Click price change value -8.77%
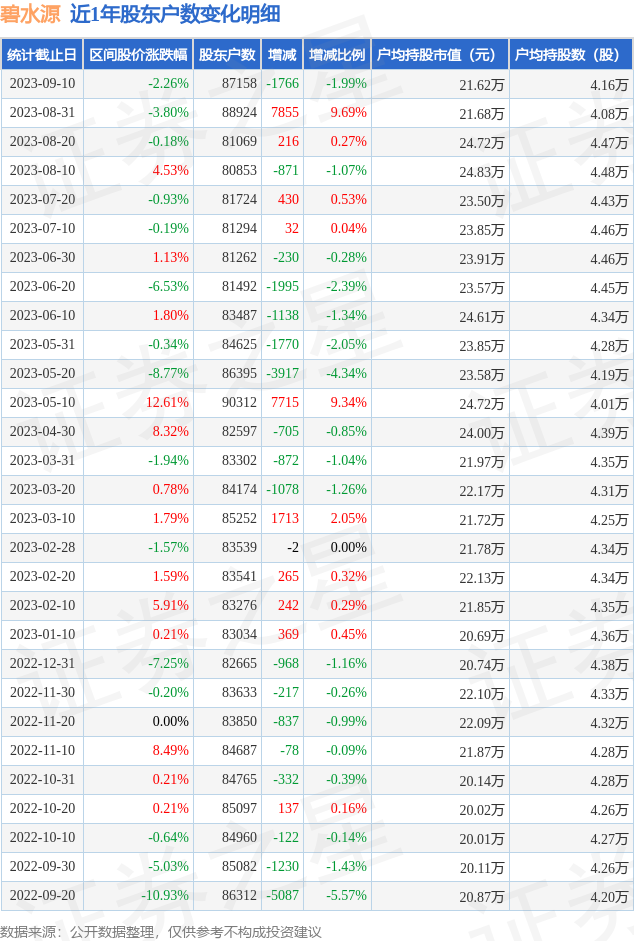 (x=169, y=373)
